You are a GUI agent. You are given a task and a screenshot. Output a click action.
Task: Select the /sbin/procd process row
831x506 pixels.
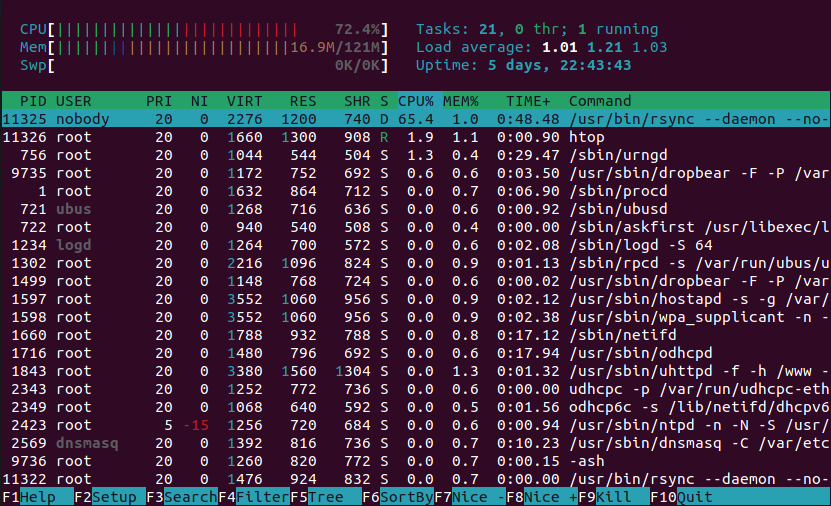pos(416,191)
